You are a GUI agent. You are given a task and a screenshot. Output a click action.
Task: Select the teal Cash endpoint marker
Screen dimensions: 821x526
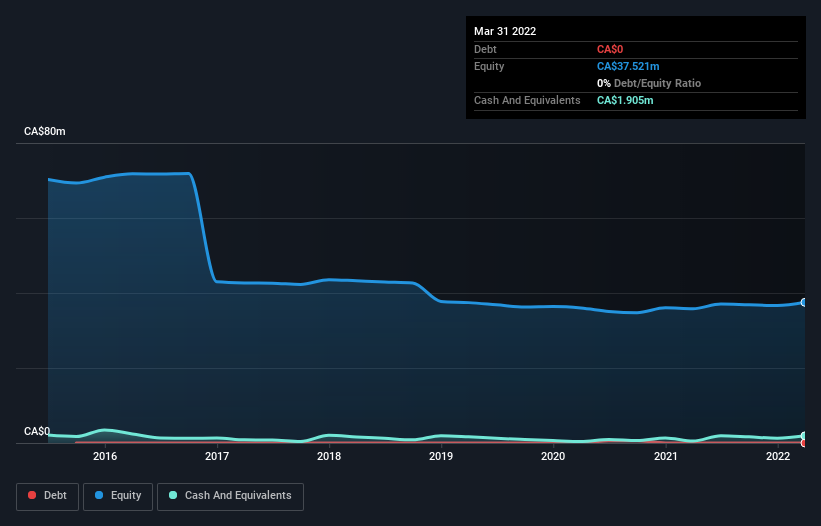pos(804,436)
